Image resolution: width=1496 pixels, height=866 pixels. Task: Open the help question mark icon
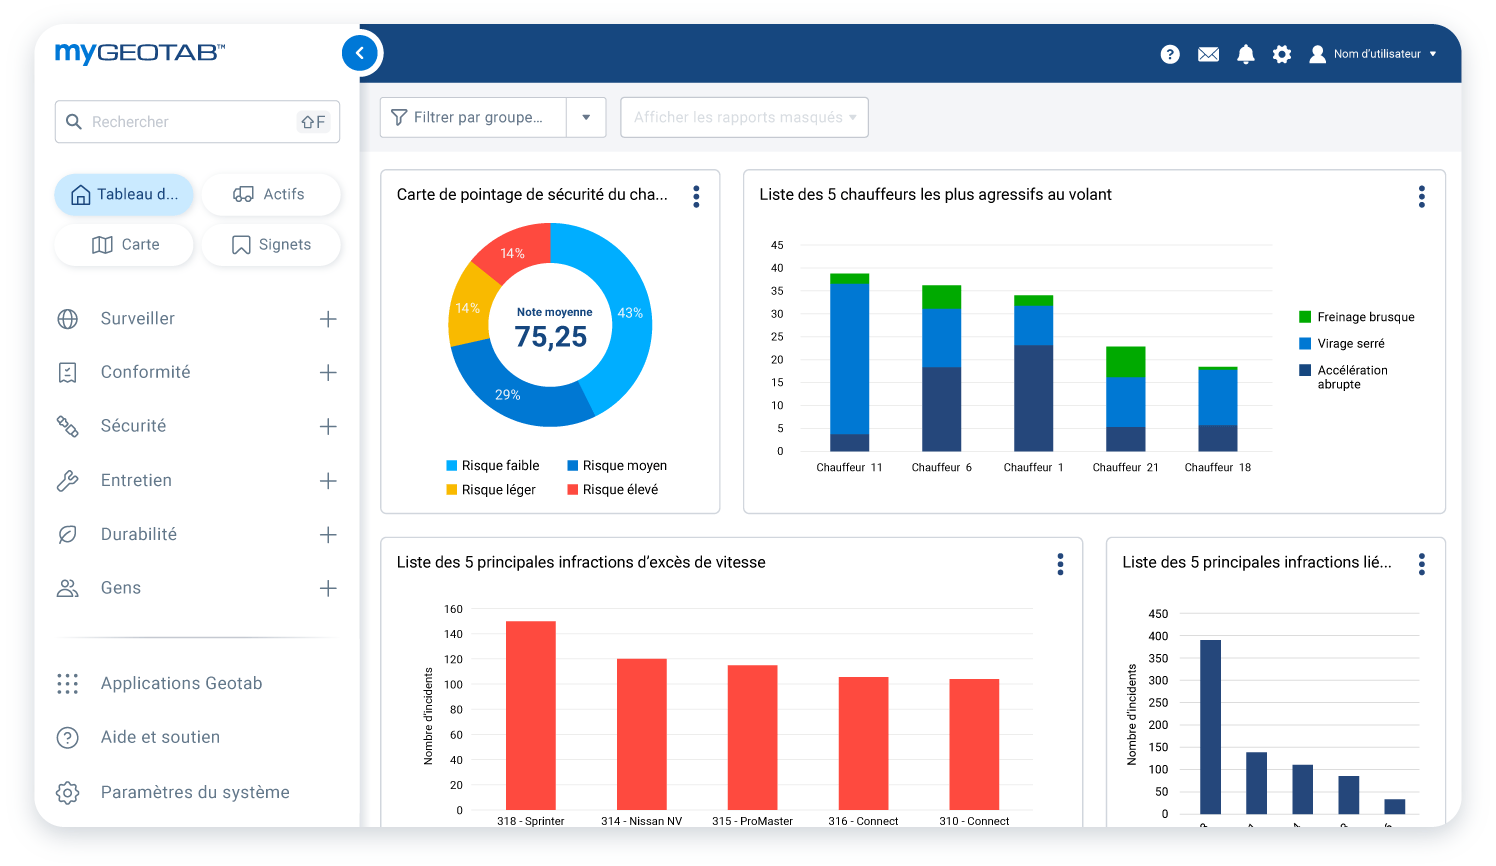pyautogui.click(x=1170, y=54)
